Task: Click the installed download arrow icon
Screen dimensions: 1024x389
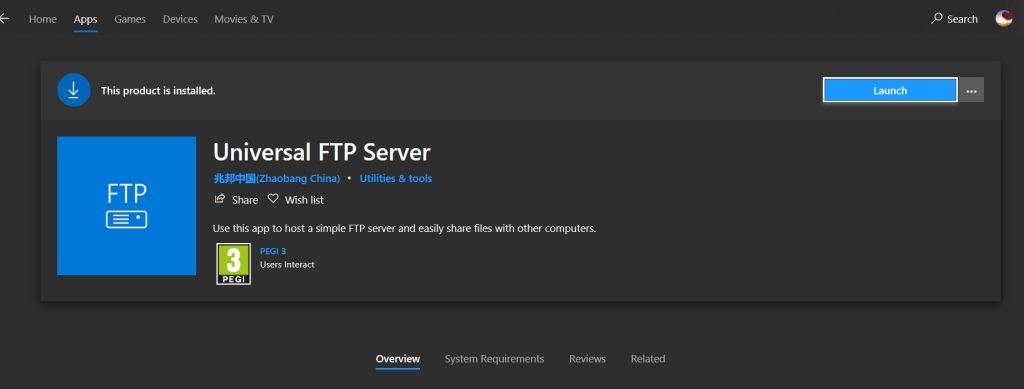Action: (74, 90)
